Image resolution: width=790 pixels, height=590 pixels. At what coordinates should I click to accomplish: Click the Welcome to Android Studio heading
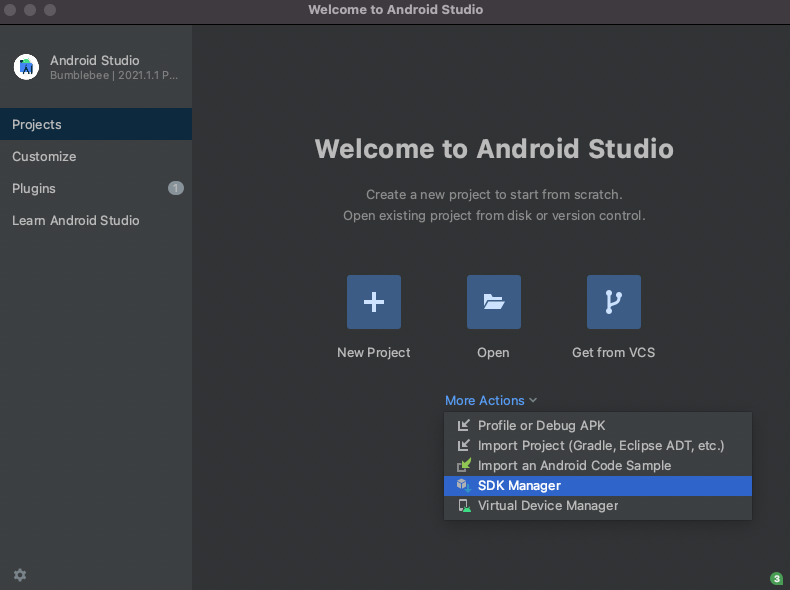[x=494, y=149]
